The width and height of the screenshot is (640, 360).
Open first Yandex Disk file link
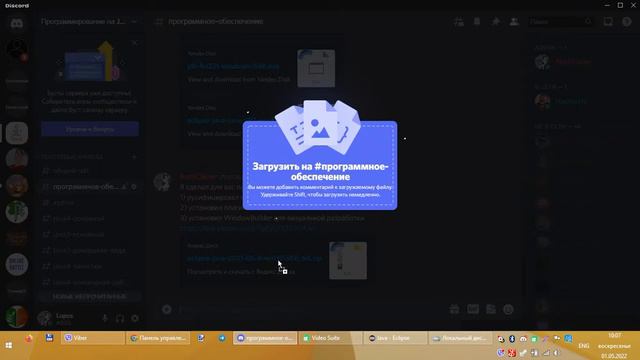233,66
